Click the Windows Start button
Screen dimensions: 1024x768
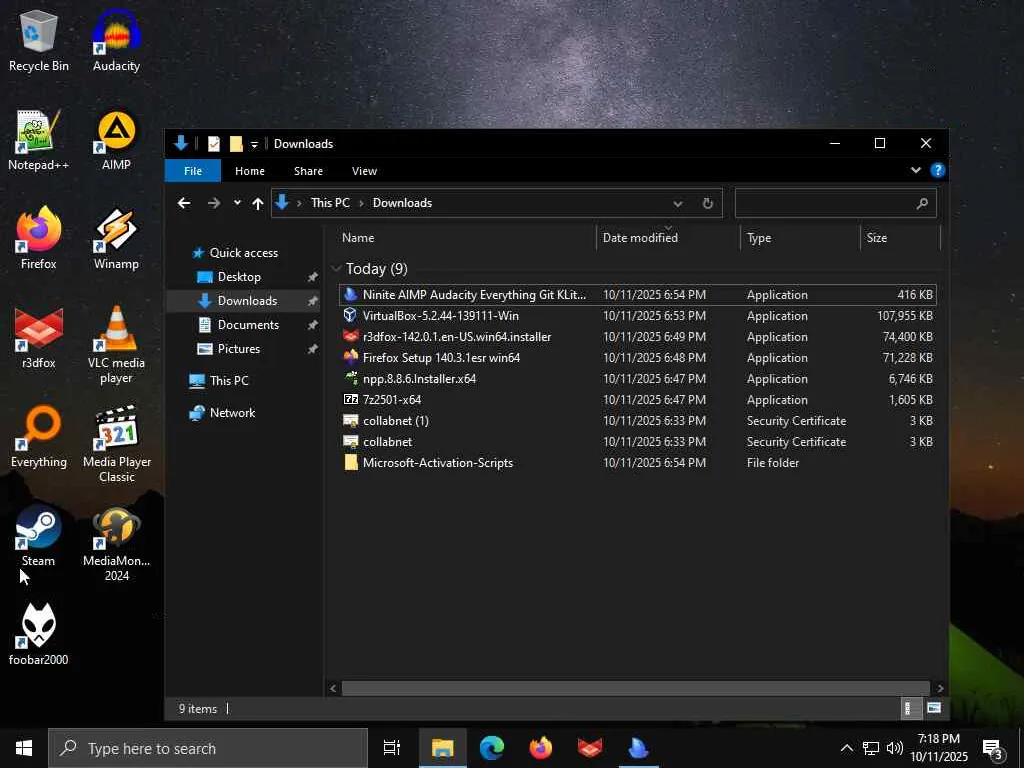(24, 748)
